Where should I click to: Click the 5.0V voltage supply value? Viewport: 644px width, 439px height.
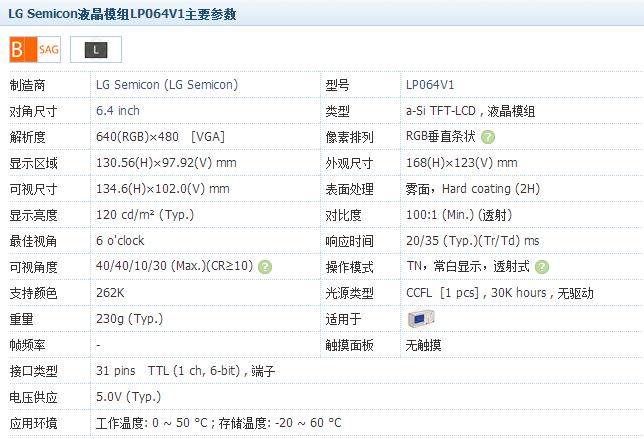coord(128,397)
